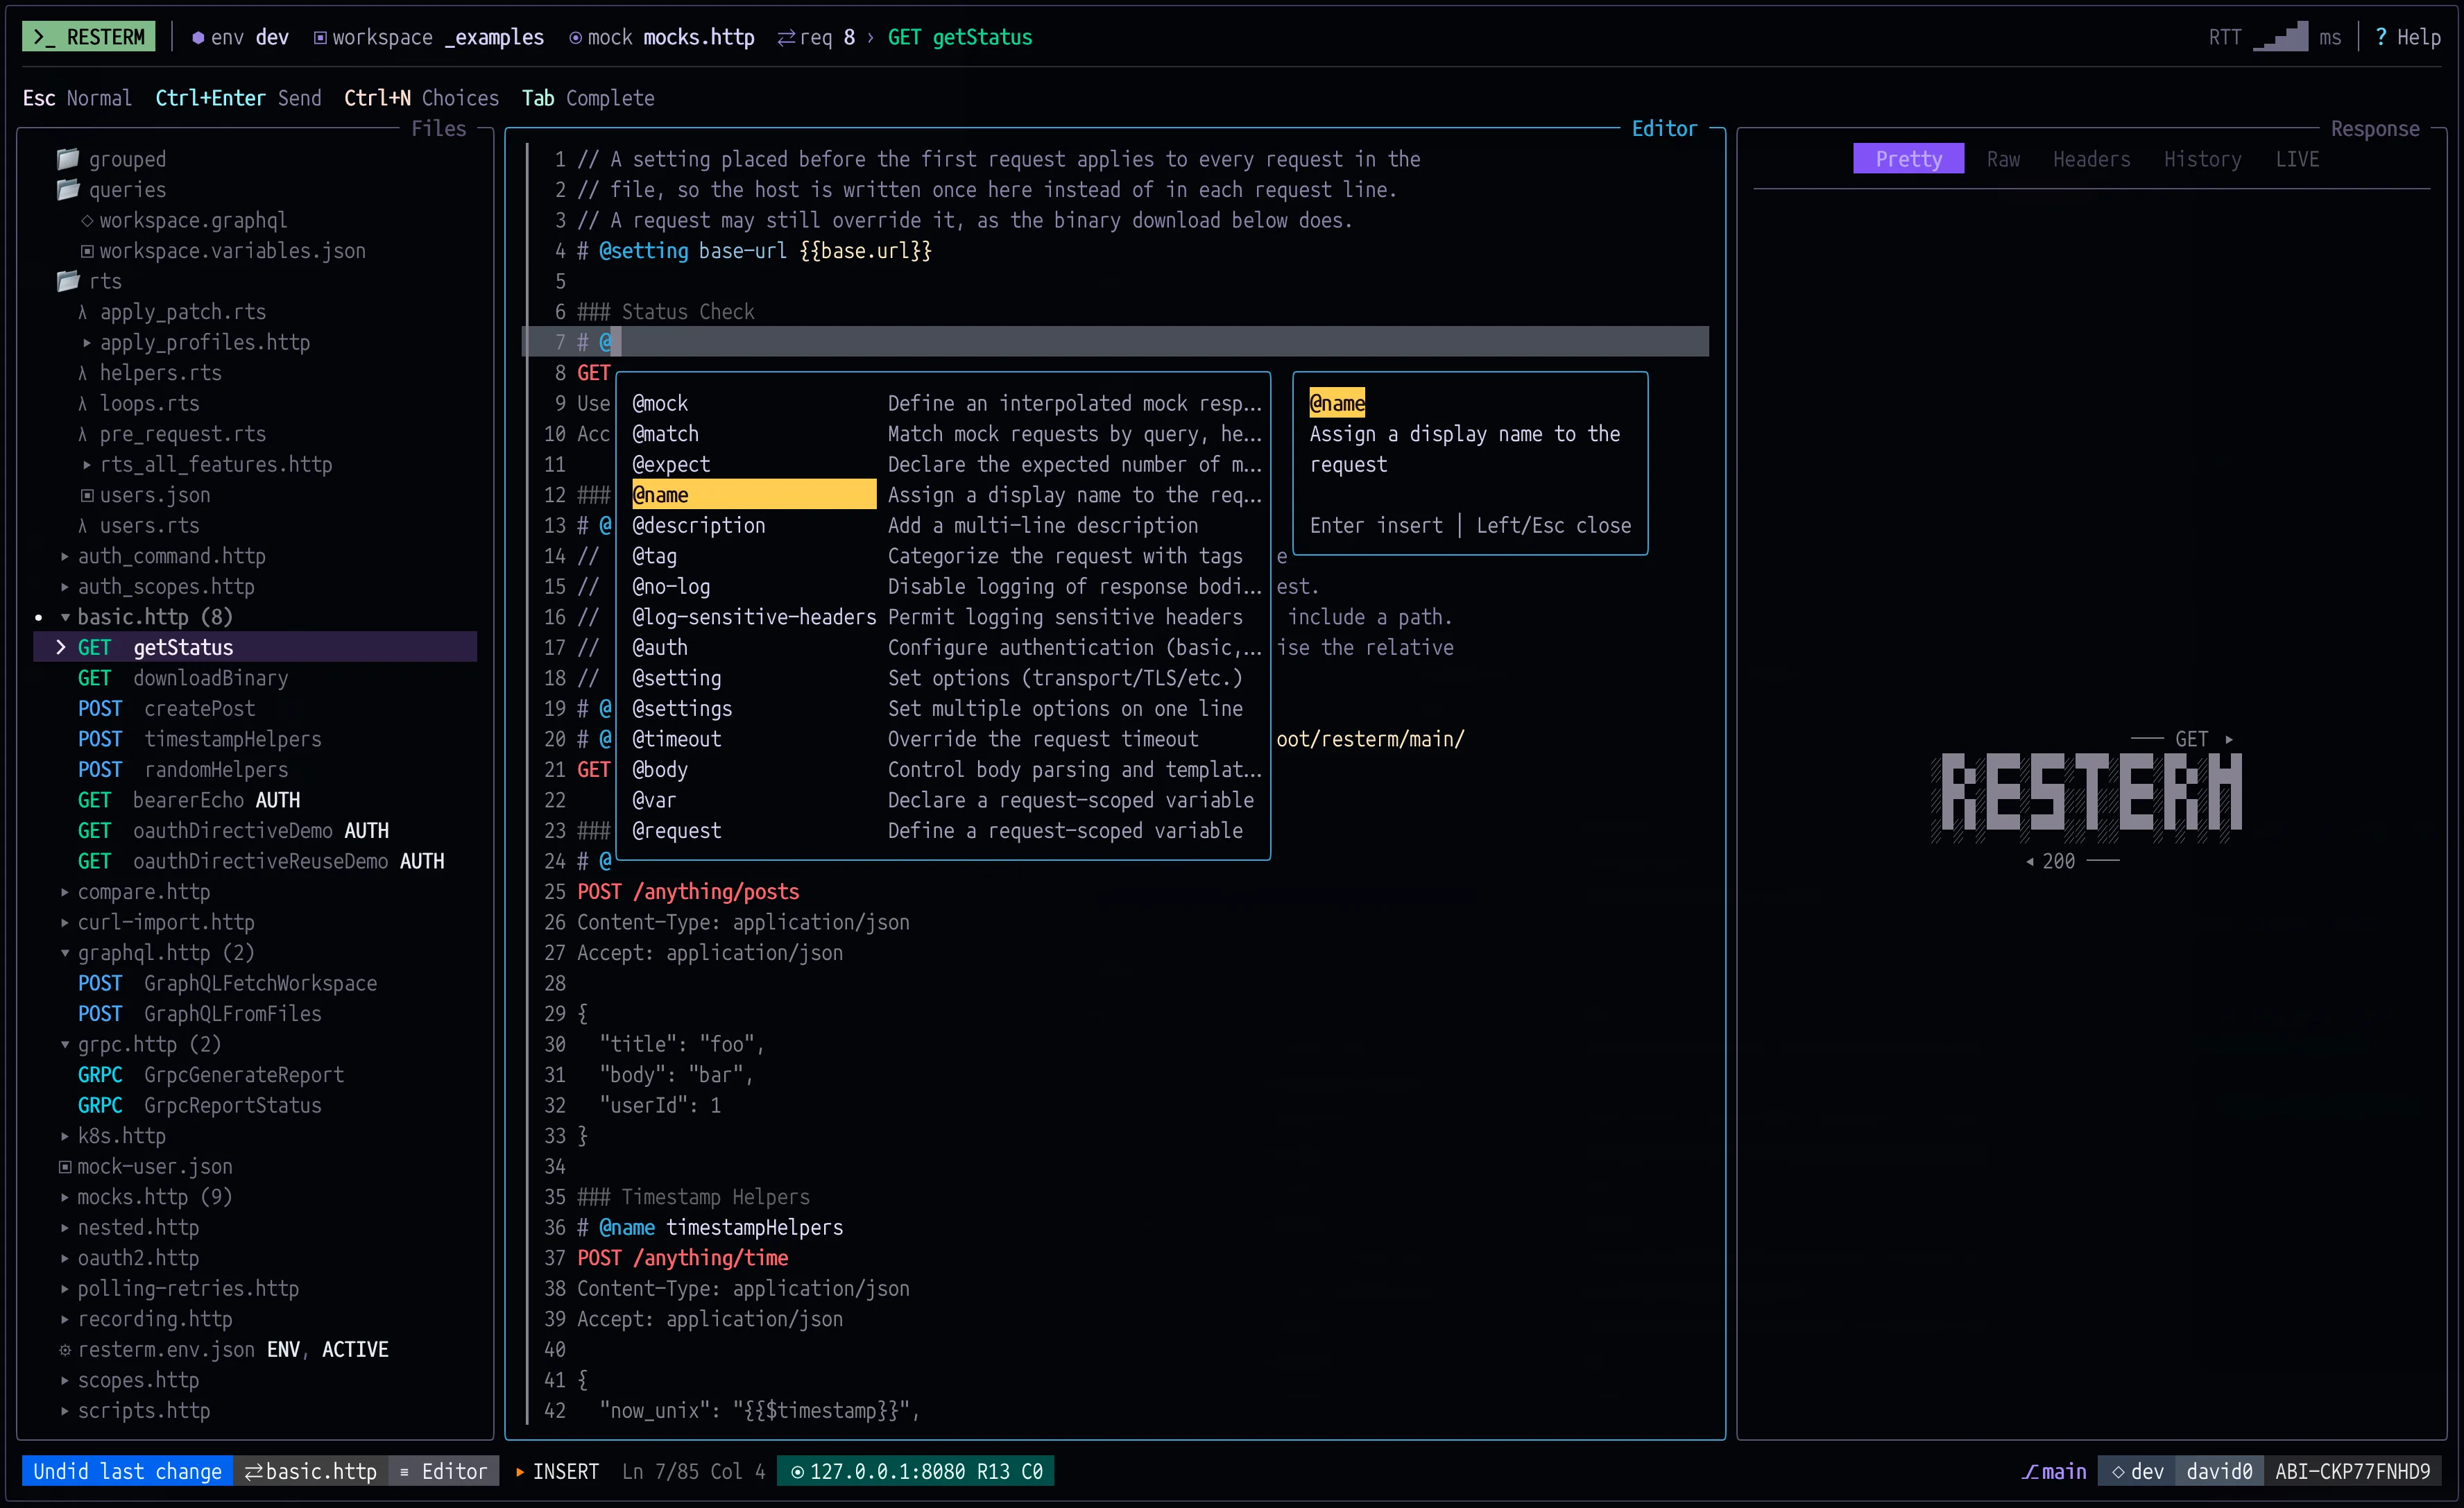Click editor line 7 with cursor

click(1115, 342)
